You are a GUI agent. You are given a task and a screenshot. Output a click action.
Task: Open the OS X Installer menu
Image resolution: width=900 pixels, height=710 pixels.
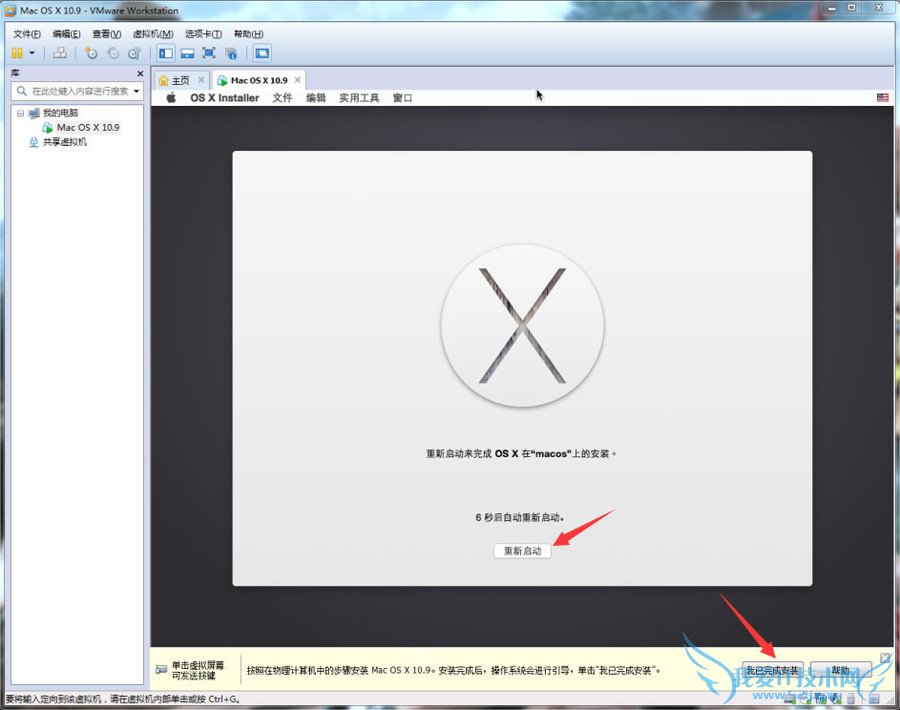click(224, 98)
